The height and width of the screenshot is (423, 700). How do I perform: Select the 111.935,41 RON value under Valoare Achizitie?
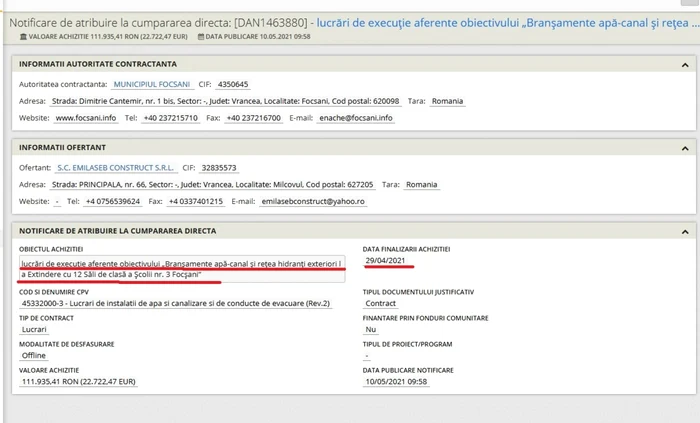(79, 382)
